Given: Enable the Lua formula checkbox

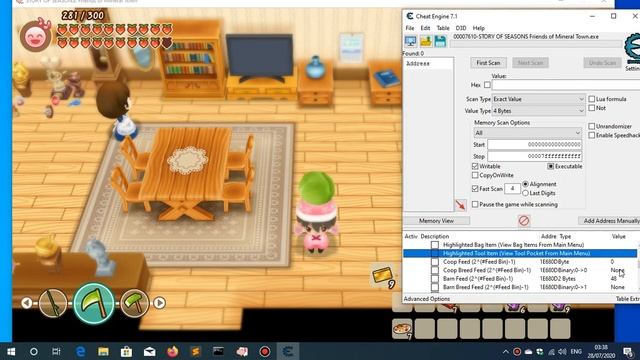Looking at the screenshot, I should pos(591,99).
